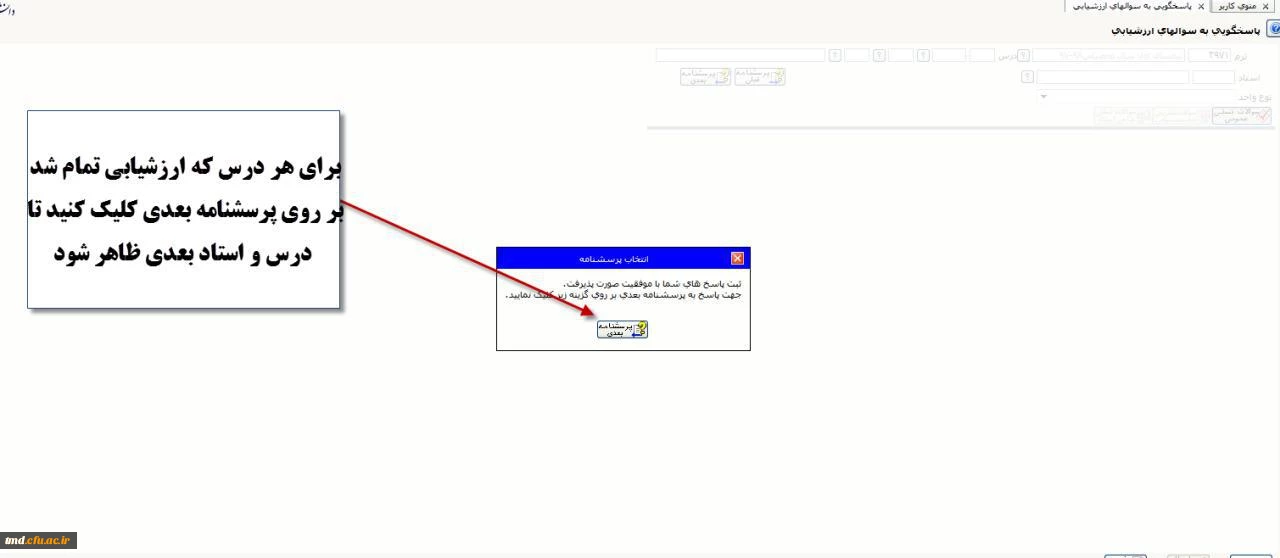Click the leftmost ? button in the درس row
Image resolution: width=1280 pixels, height=558 pixels.
834,56
